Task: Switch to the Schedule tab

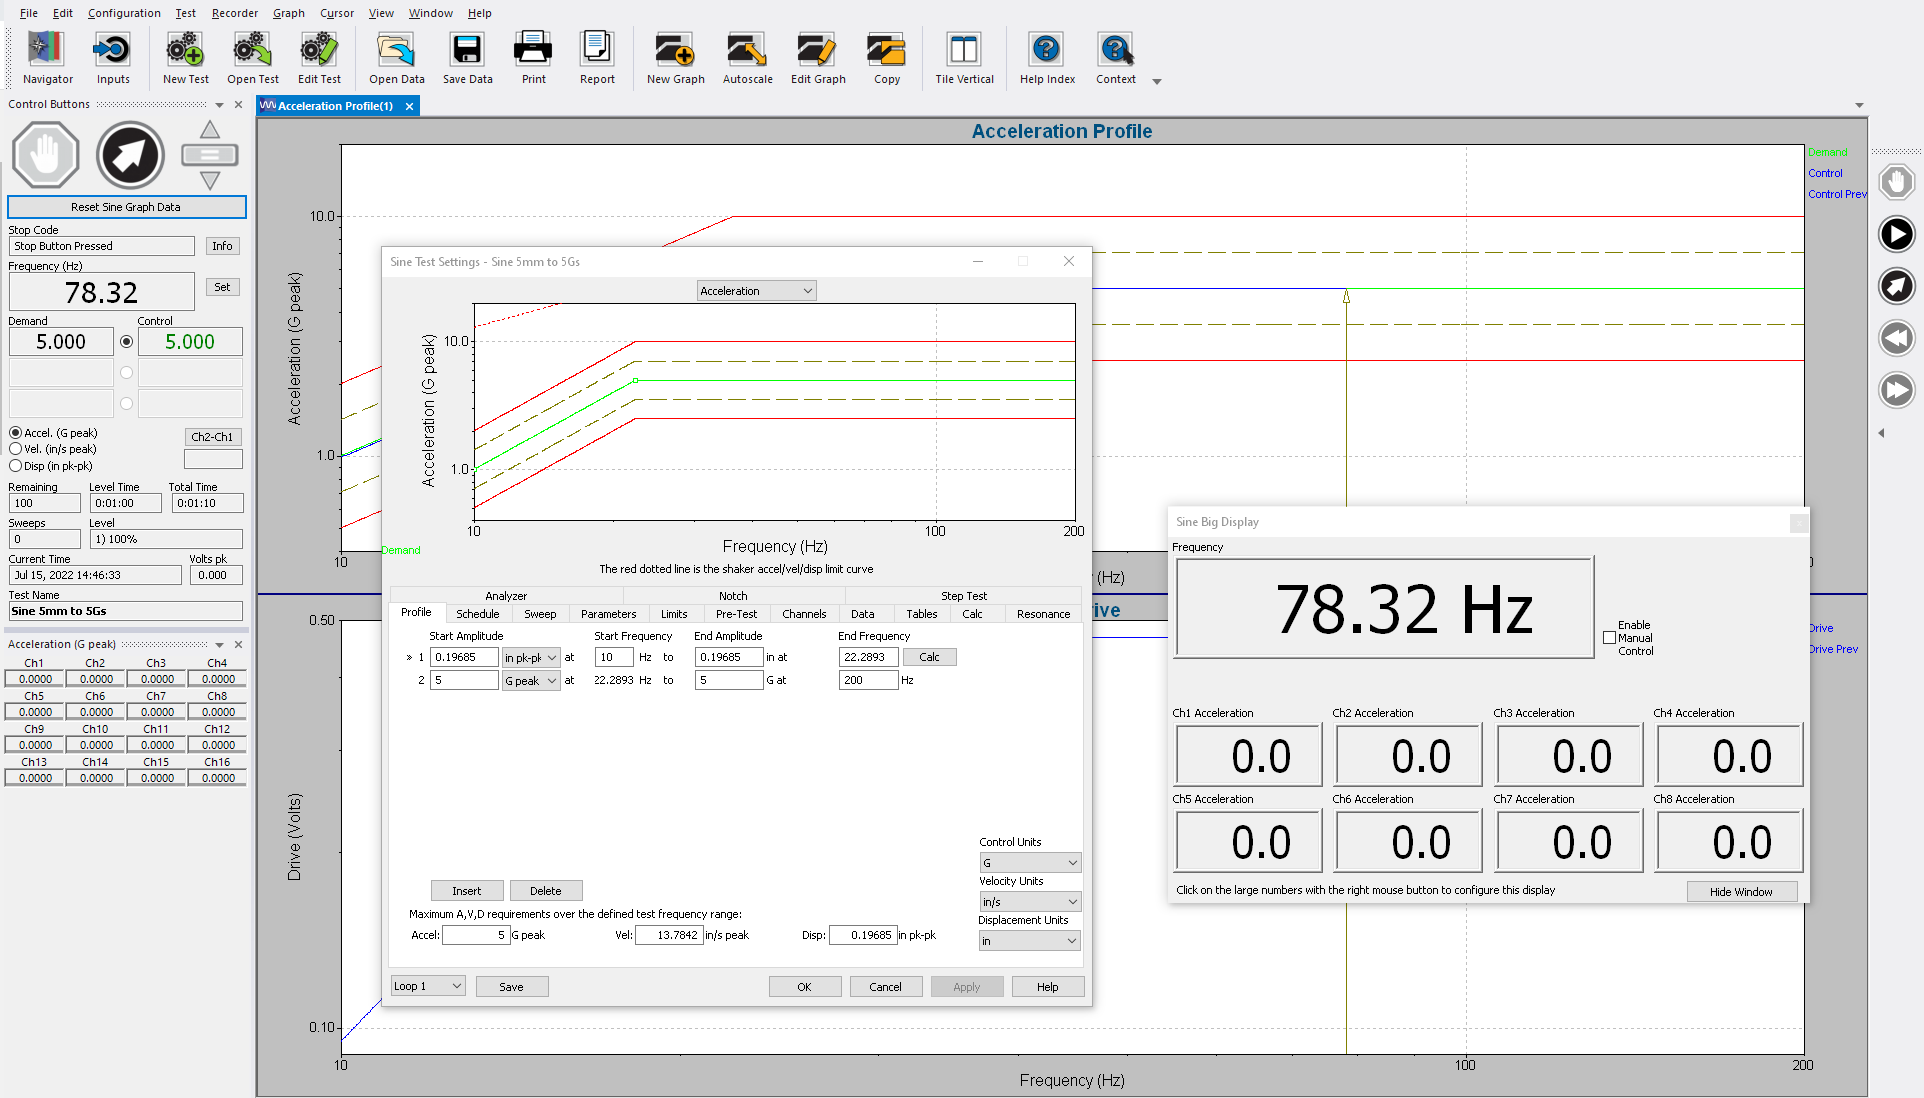Action: click(478, 613)
